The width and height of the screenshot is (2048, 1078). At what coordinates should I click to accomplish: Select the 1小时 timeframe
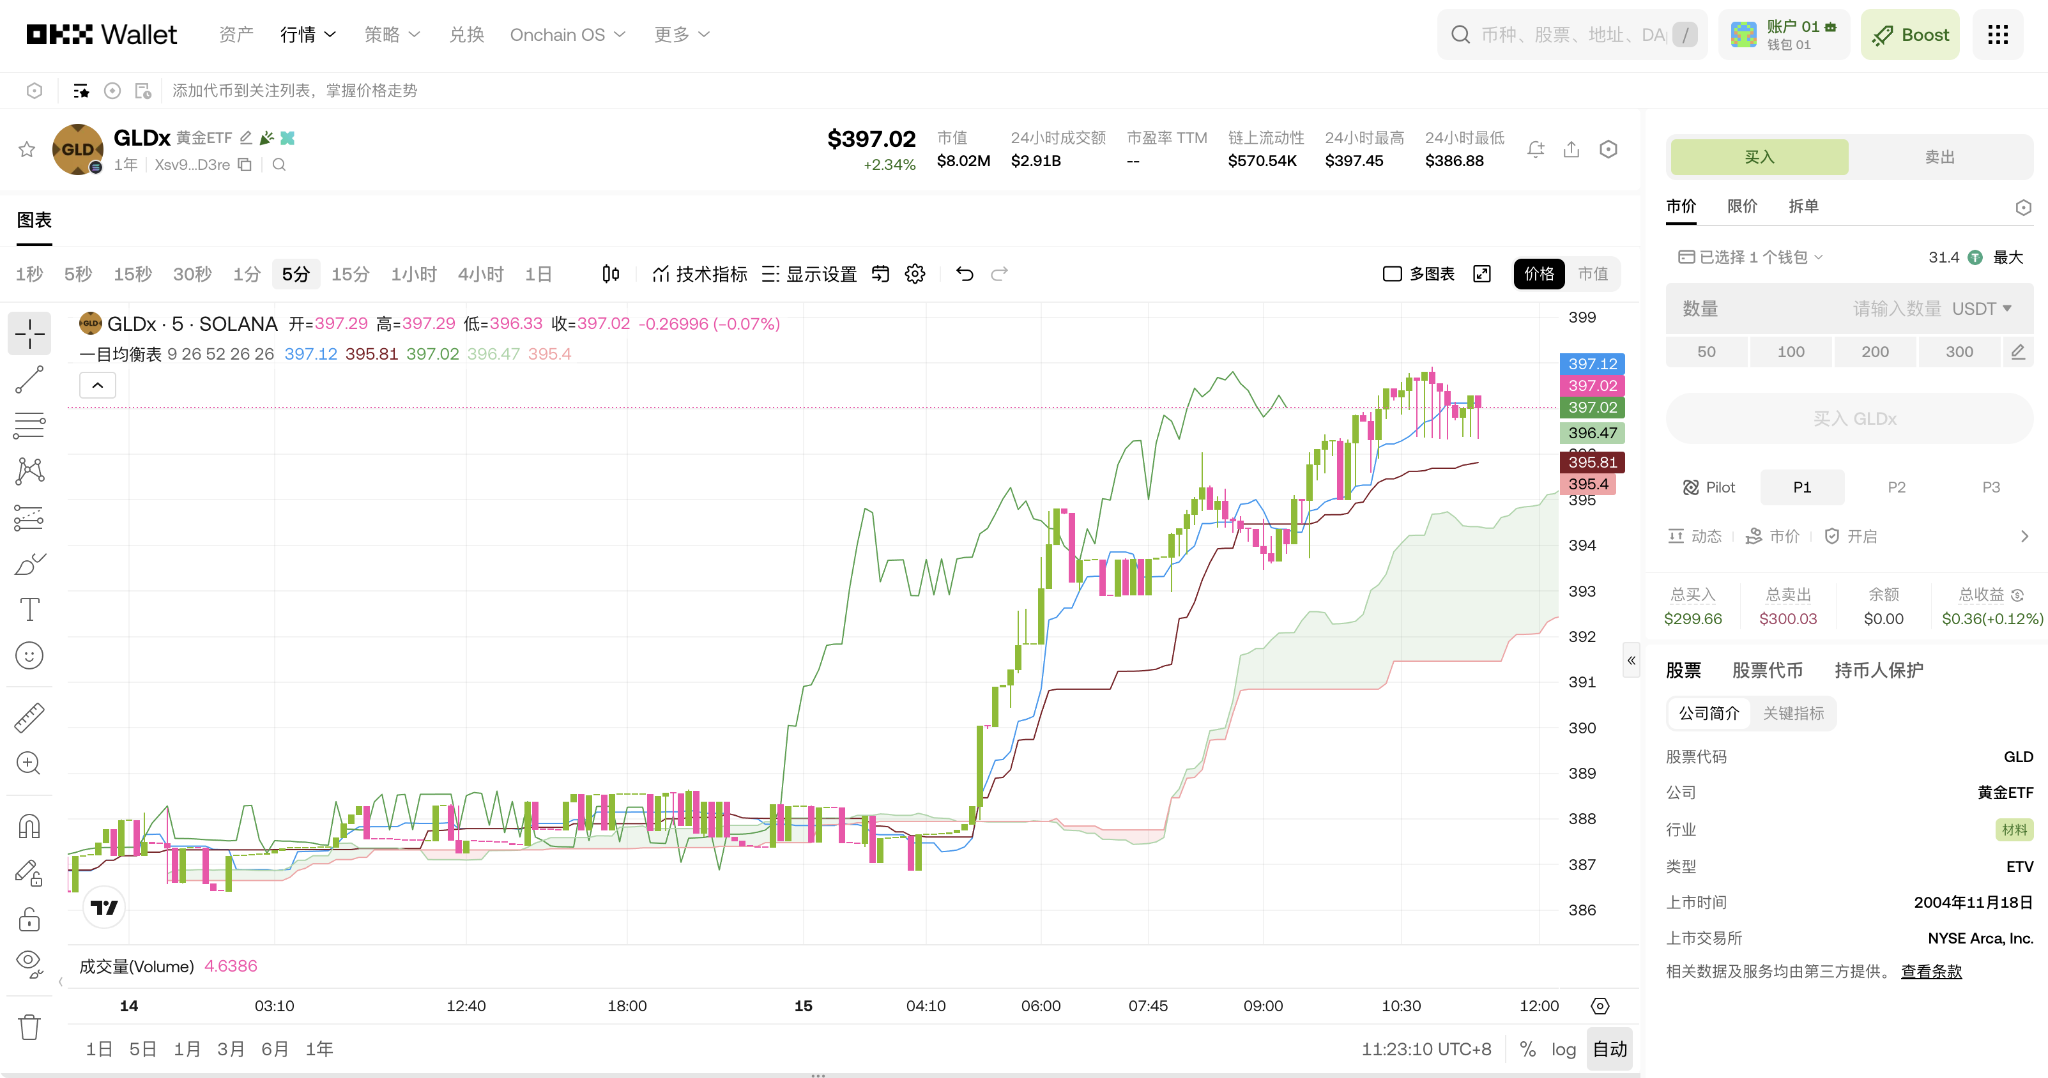(x=414, y=274)
